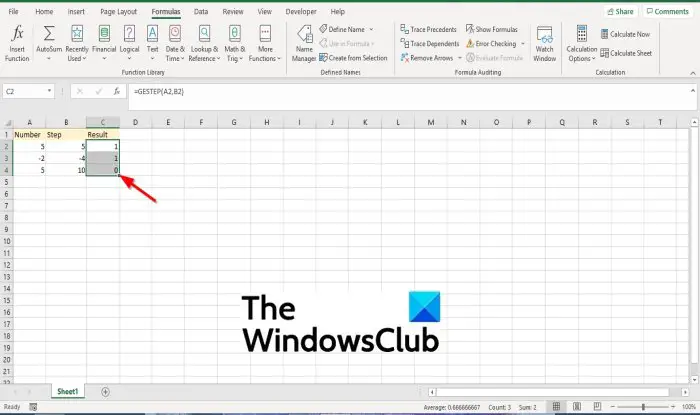Open the Page Layout ribbon tab
Screen dimensions: 700x415
click(x=118, y=12)
